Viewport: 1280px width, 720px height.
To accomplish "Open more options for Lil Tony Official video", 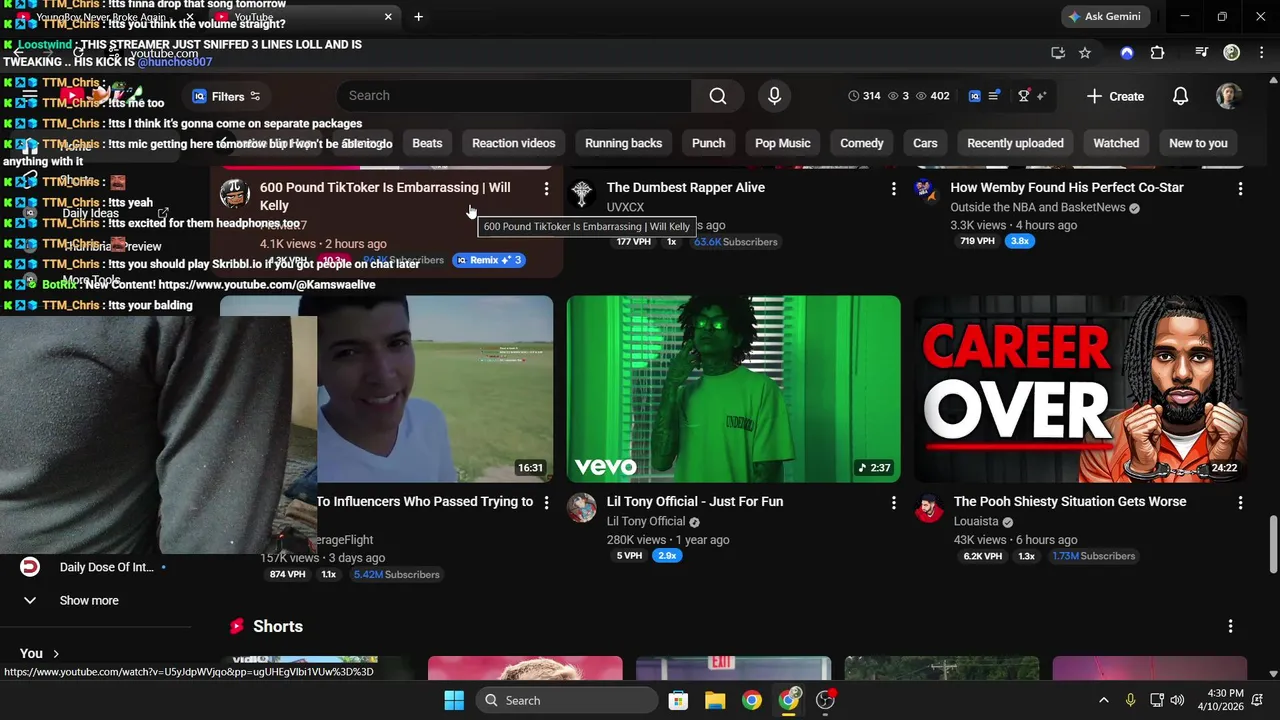I will click(x=893, y=502).
